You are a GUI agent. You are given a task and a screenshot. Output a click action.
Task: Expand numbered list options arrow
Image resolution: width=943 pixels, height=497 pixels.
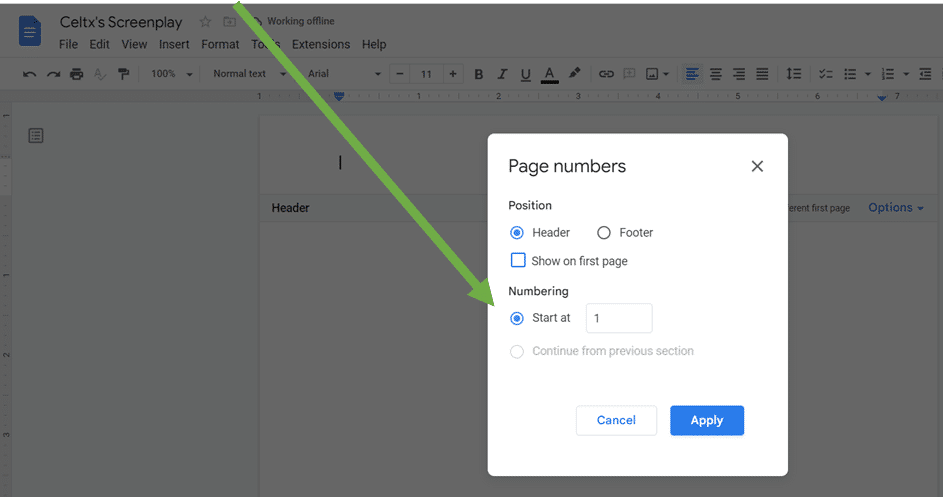(x=906, y=75)
